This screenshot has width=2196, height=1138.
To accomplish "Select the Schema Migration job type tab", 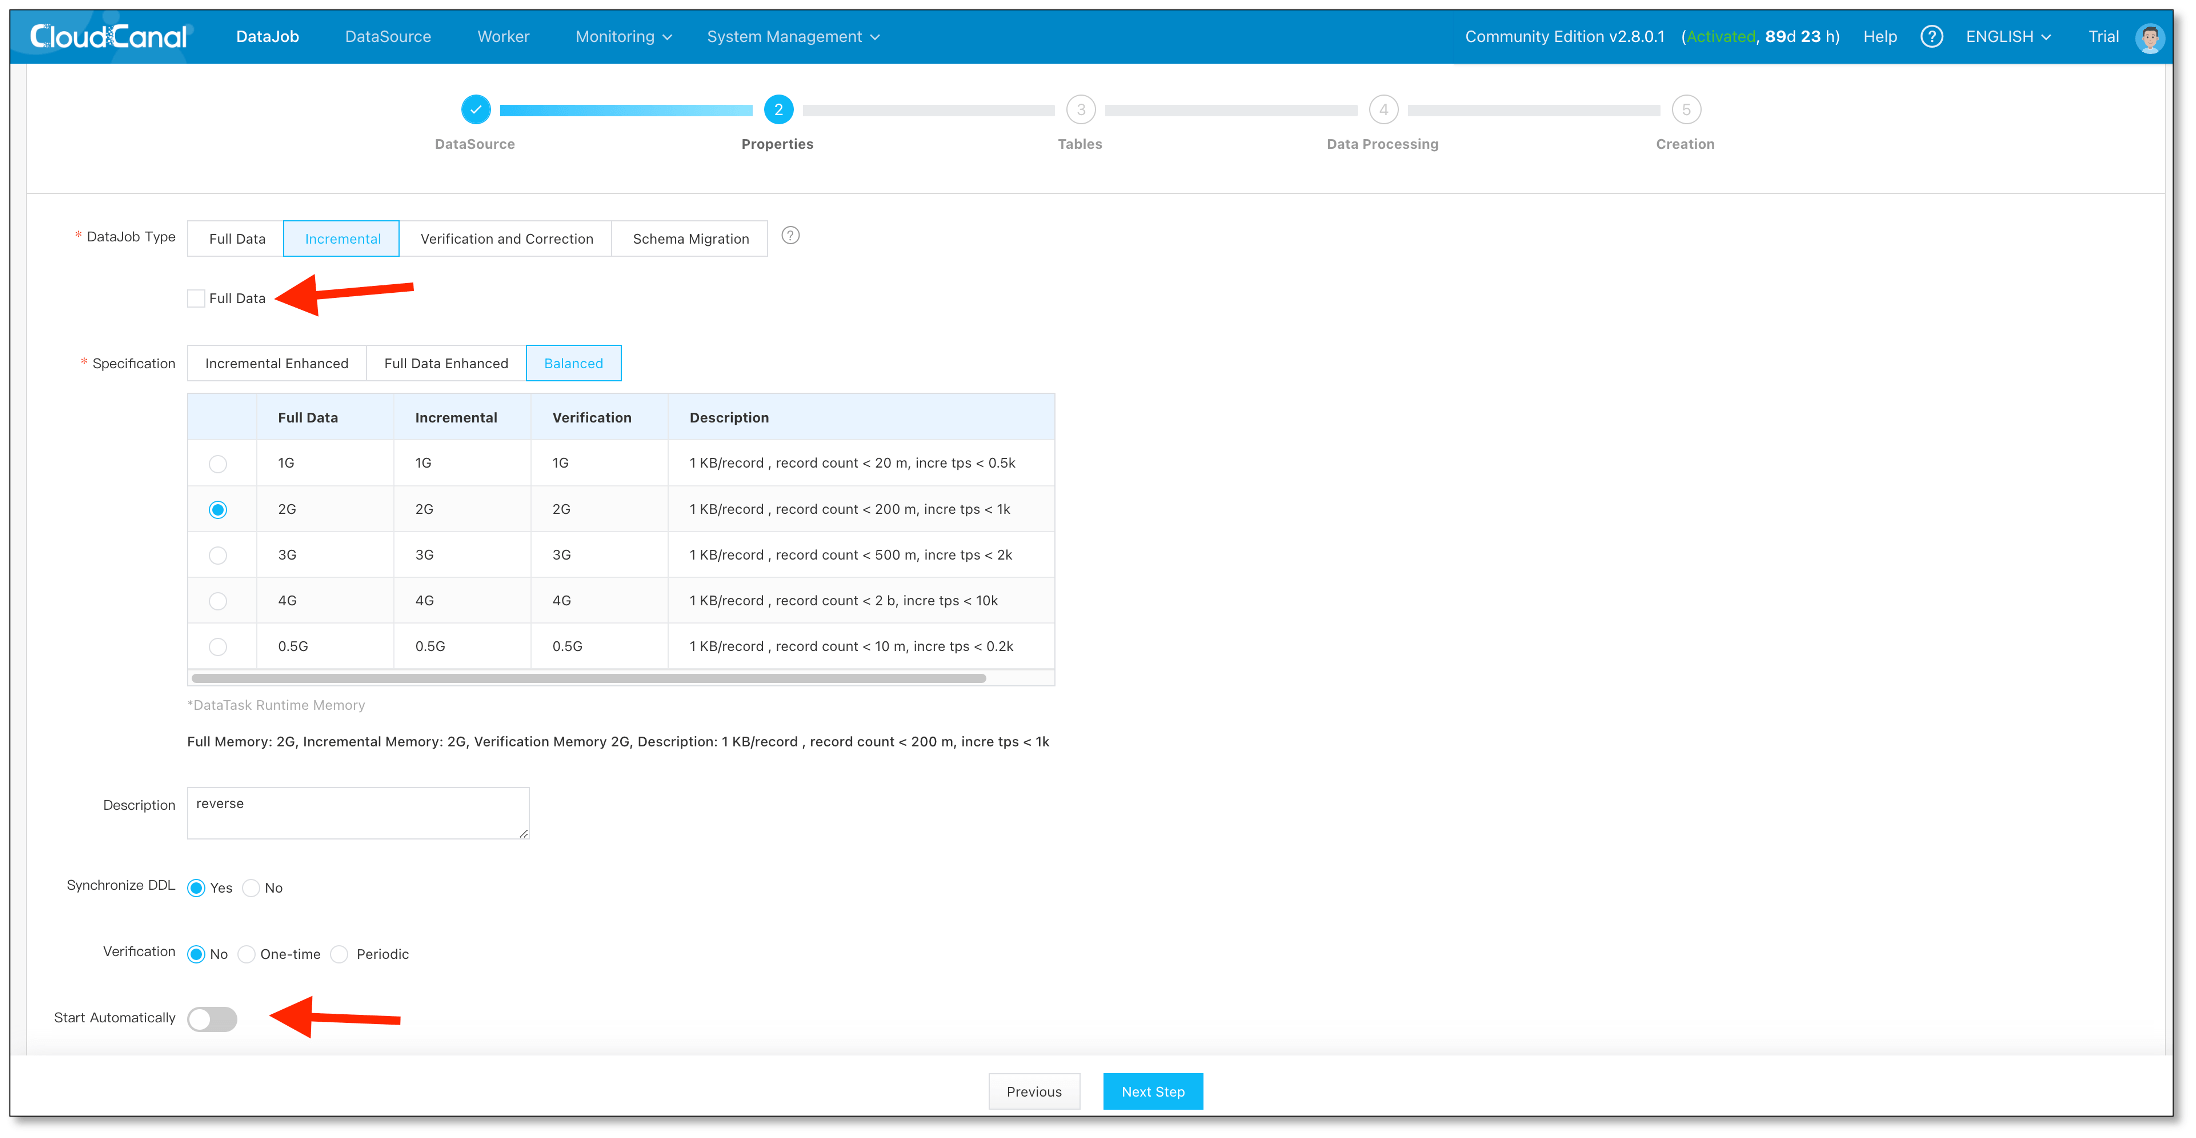I will (x=690, y=239).
